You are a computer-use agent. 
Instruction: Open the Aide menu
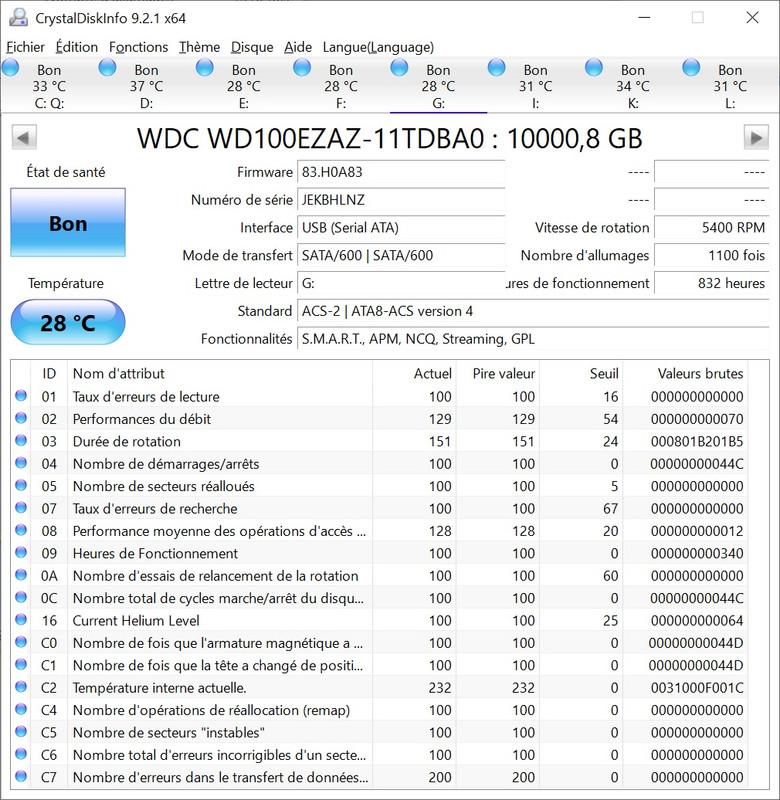pyautogui.click(x=298, y=47)
